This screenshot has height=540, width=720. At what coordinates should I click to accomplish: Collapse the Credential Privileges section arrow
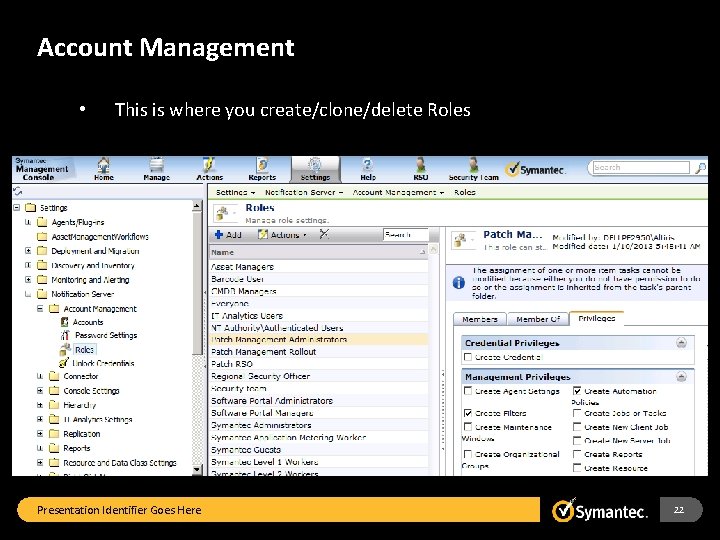[681, 343]
